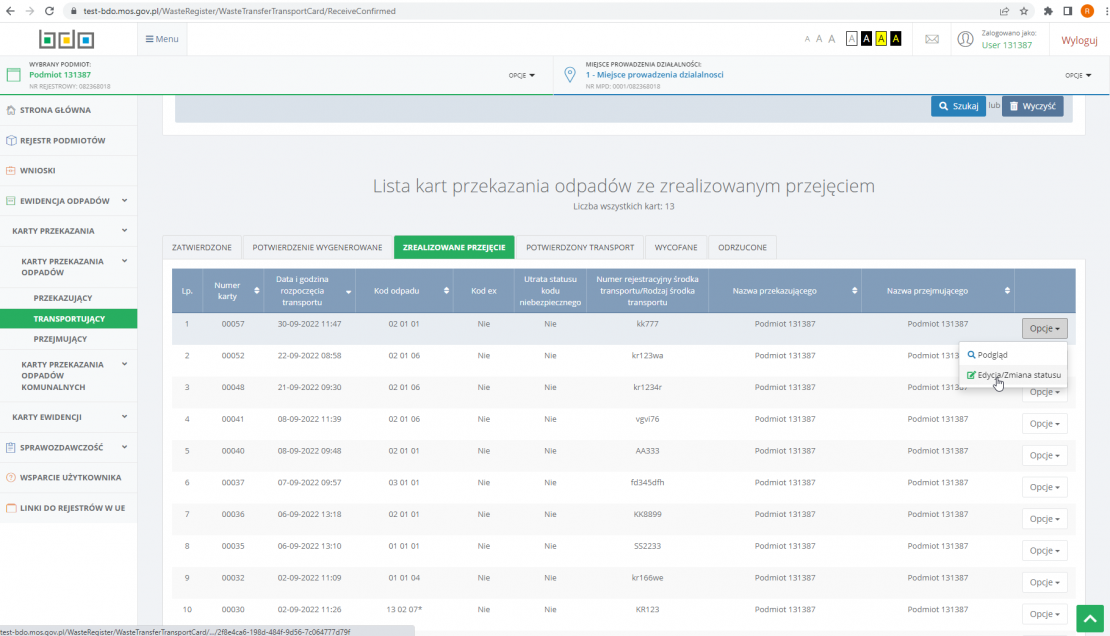Click the Wyloguj logout link
Viewport: 1110px width, 636px height.
point(1079,39)
